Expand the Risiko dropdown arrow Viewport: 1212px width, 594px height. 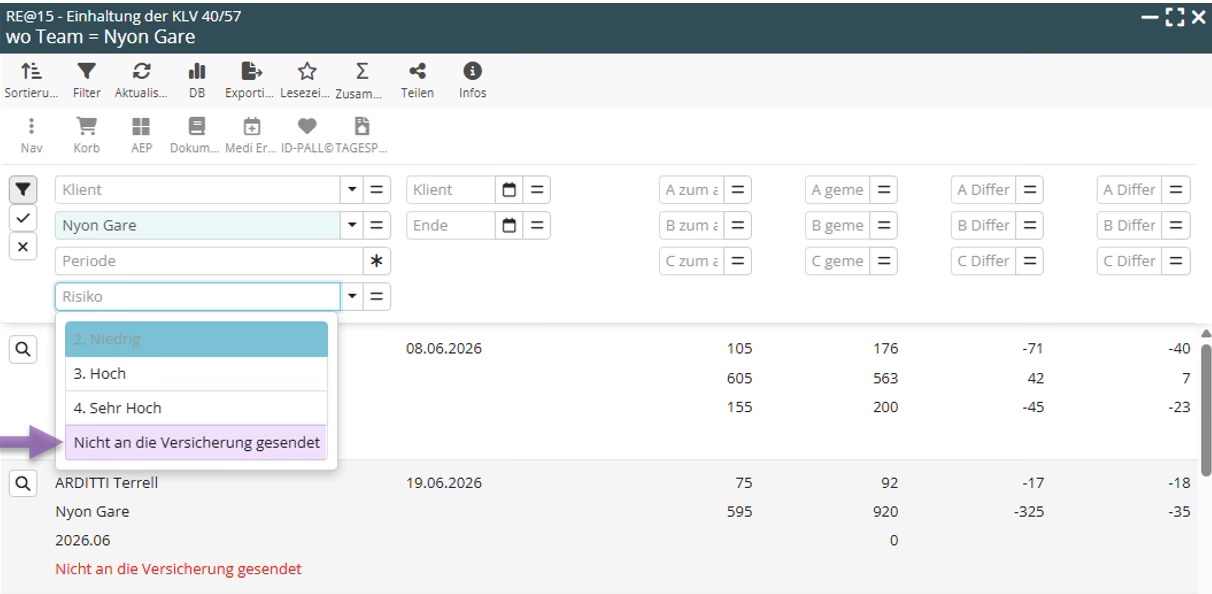click(x=352, y=297)
